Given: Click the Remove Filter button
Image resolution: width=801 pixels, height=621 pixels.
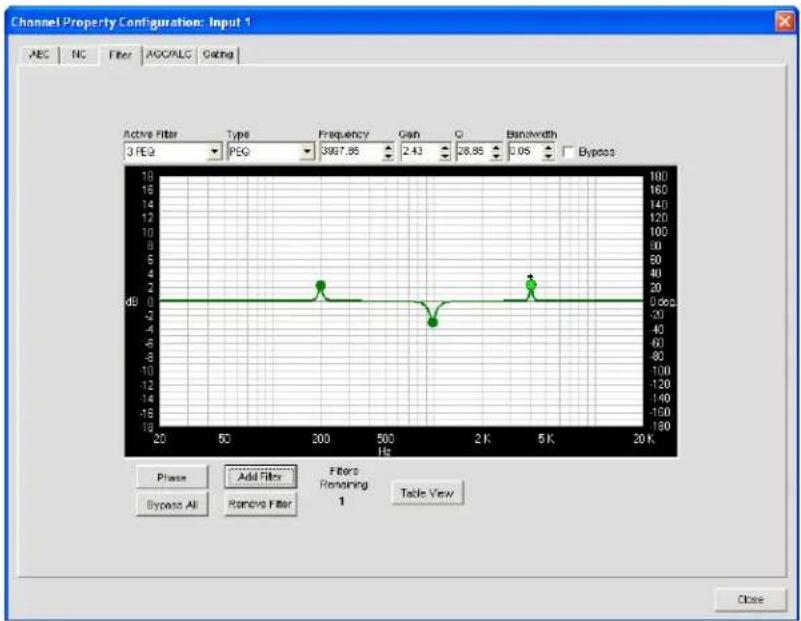Looking at the screenshot, I should click(260, 504).
